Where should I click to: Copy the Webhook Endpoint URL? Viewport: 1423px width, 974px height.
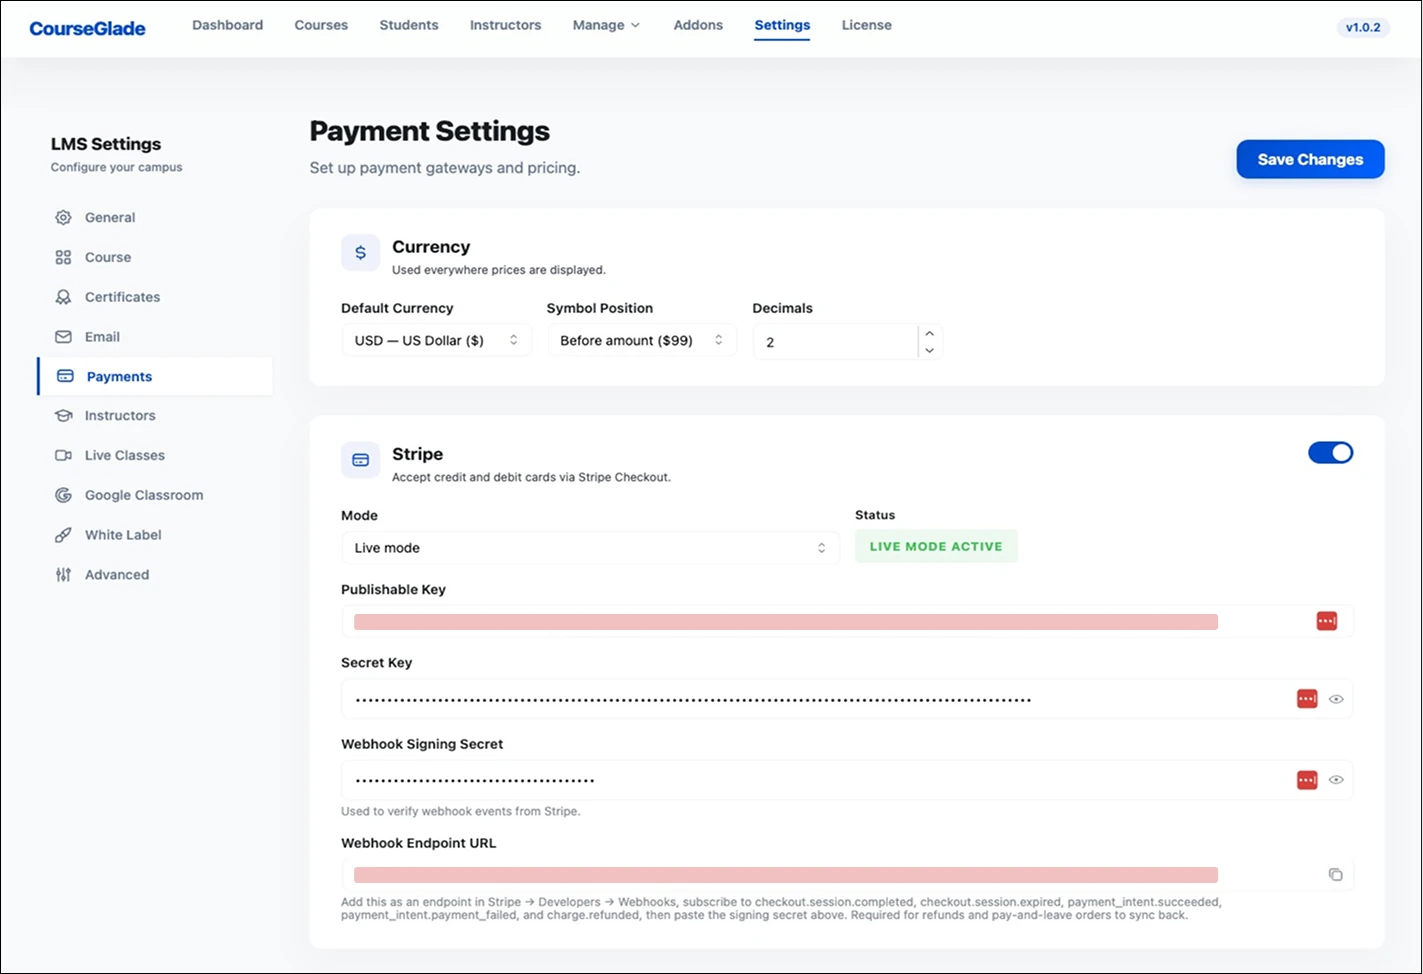[1335, 874]
